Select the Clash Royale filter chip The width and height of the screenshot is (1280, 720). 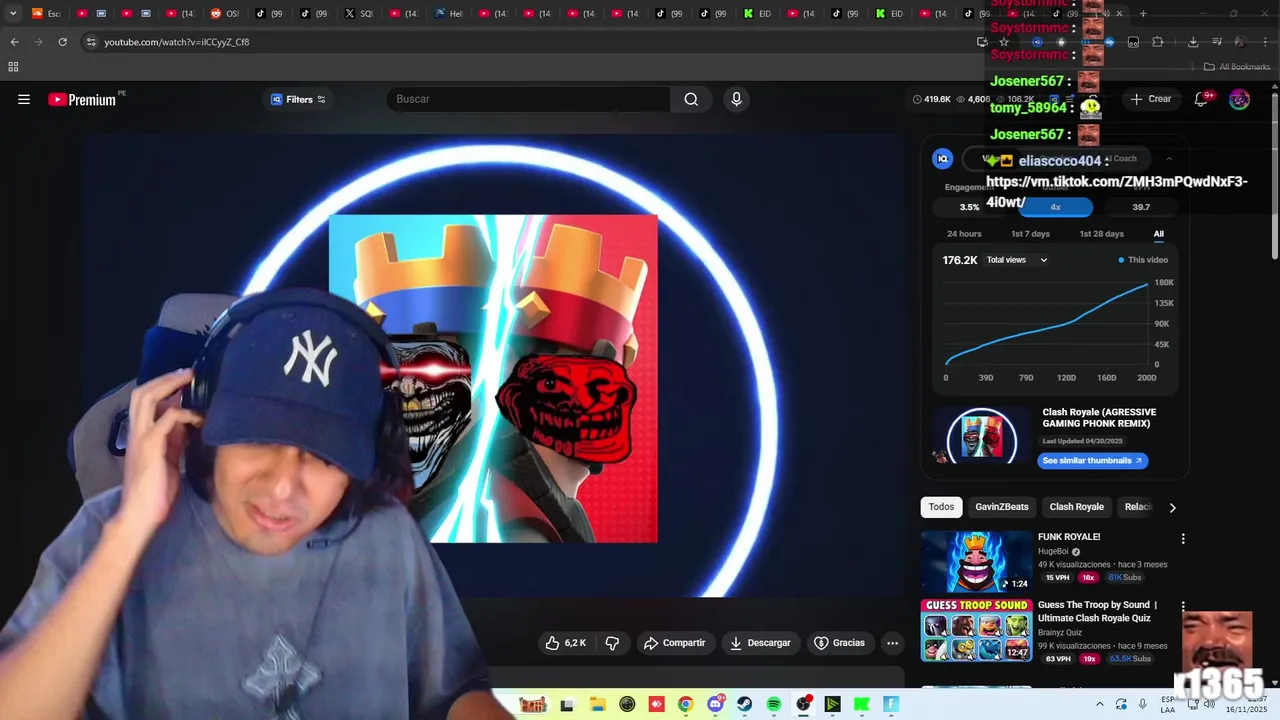click(1076, 507)
